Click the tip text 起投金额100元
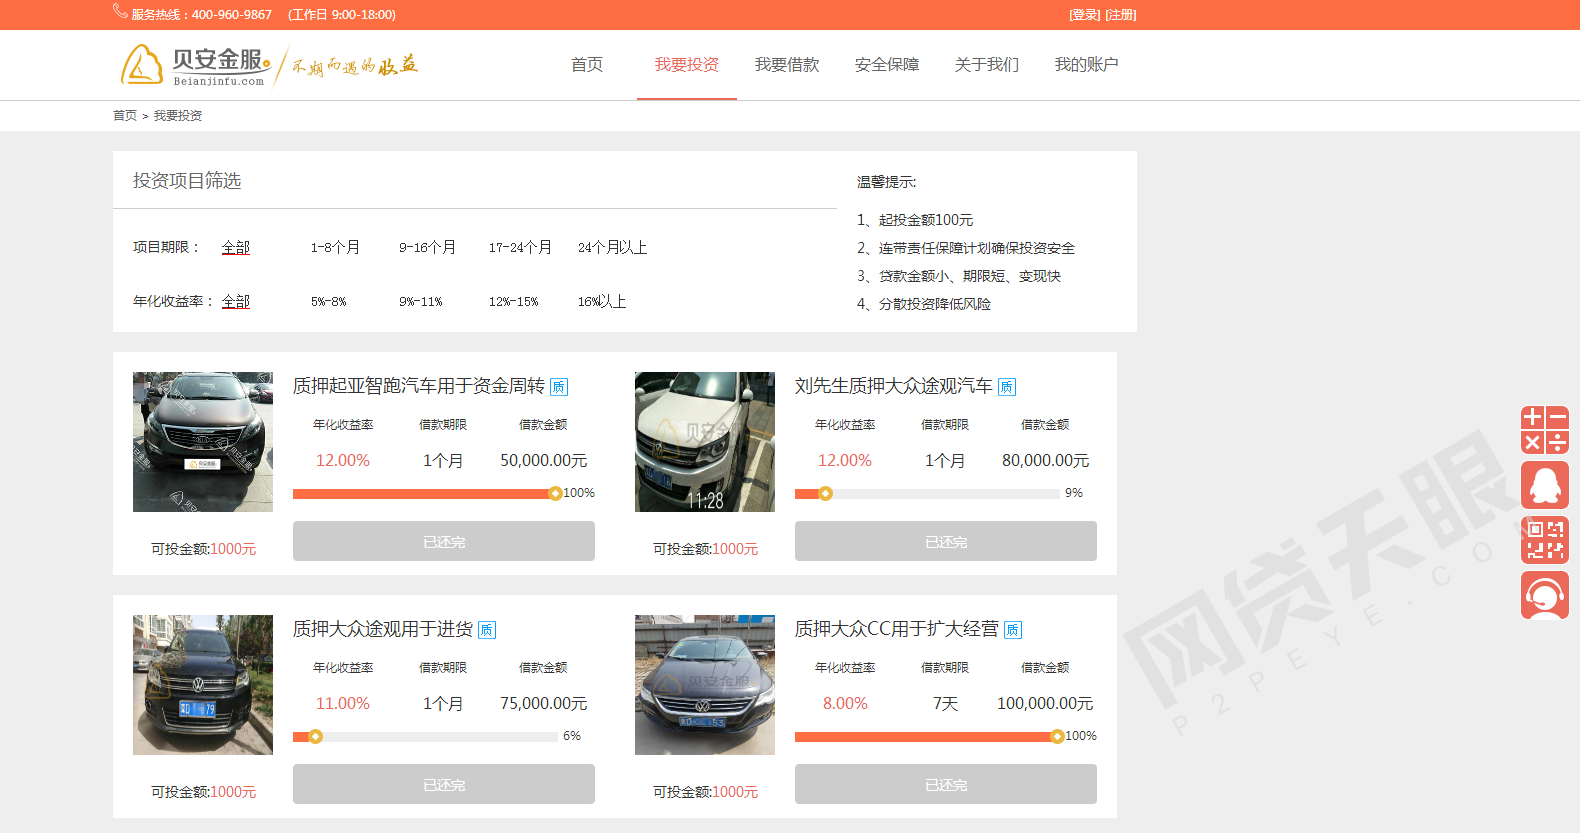The image size is (1580, 833). point(926,220)
